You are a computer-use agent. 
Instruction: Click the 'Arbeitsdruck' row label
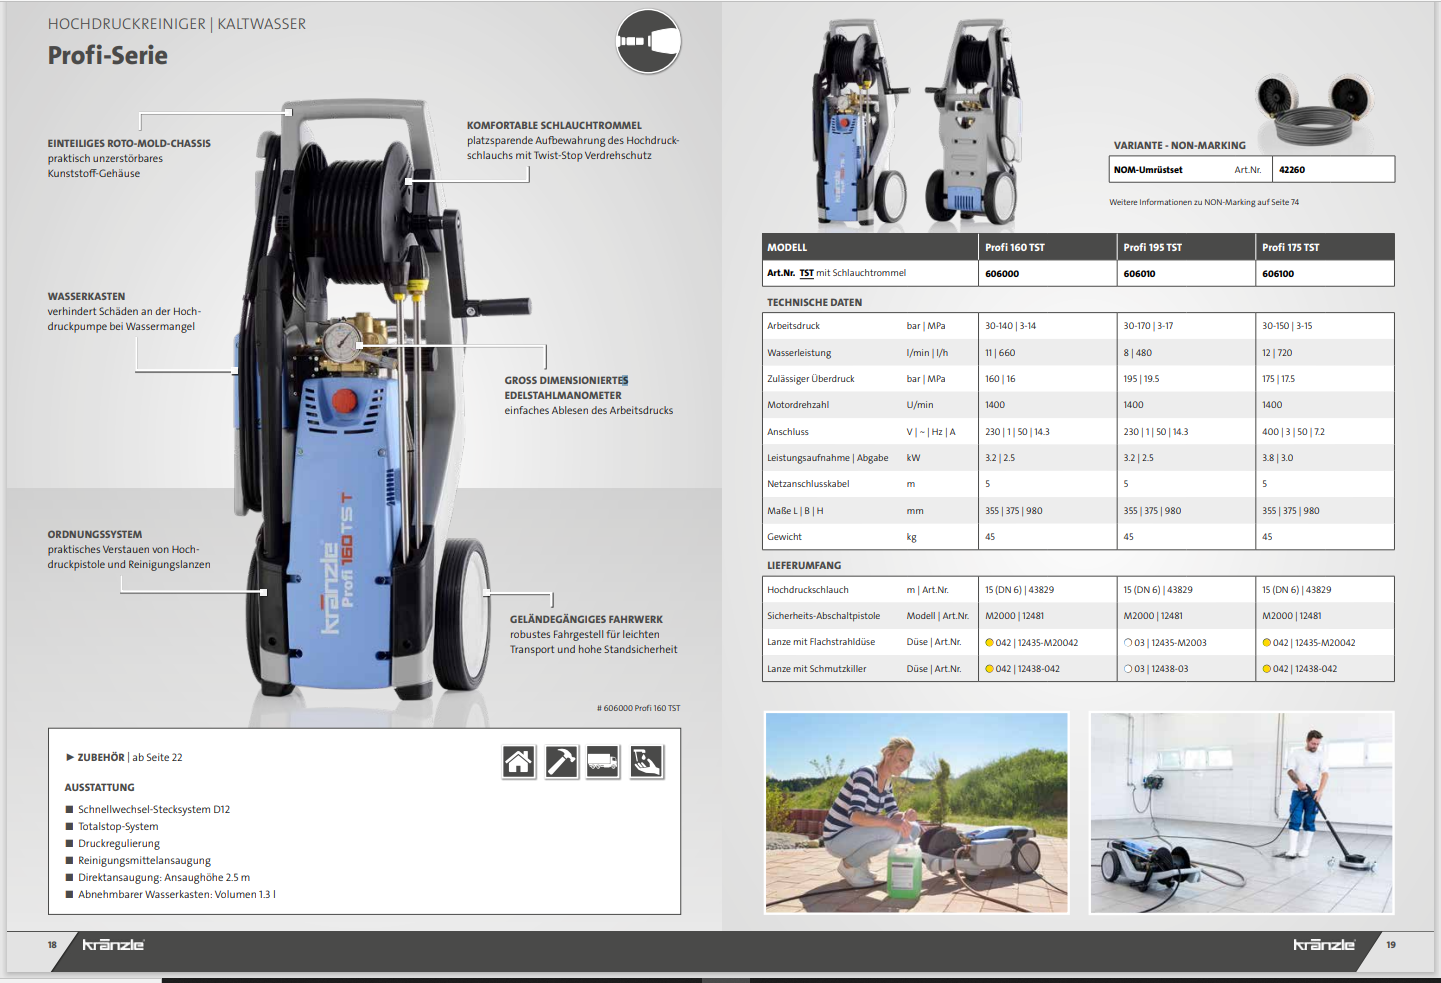793,326
